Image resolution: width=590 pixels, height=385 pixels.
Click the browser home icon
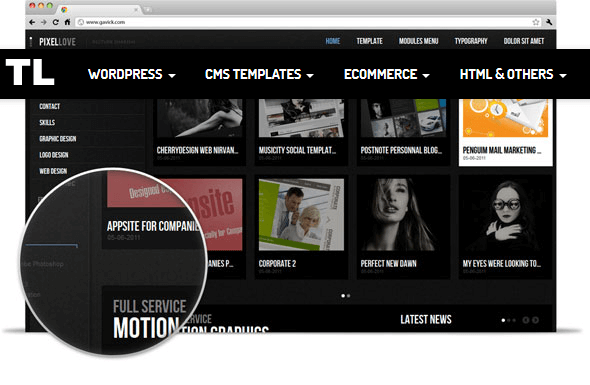point(67,22)
